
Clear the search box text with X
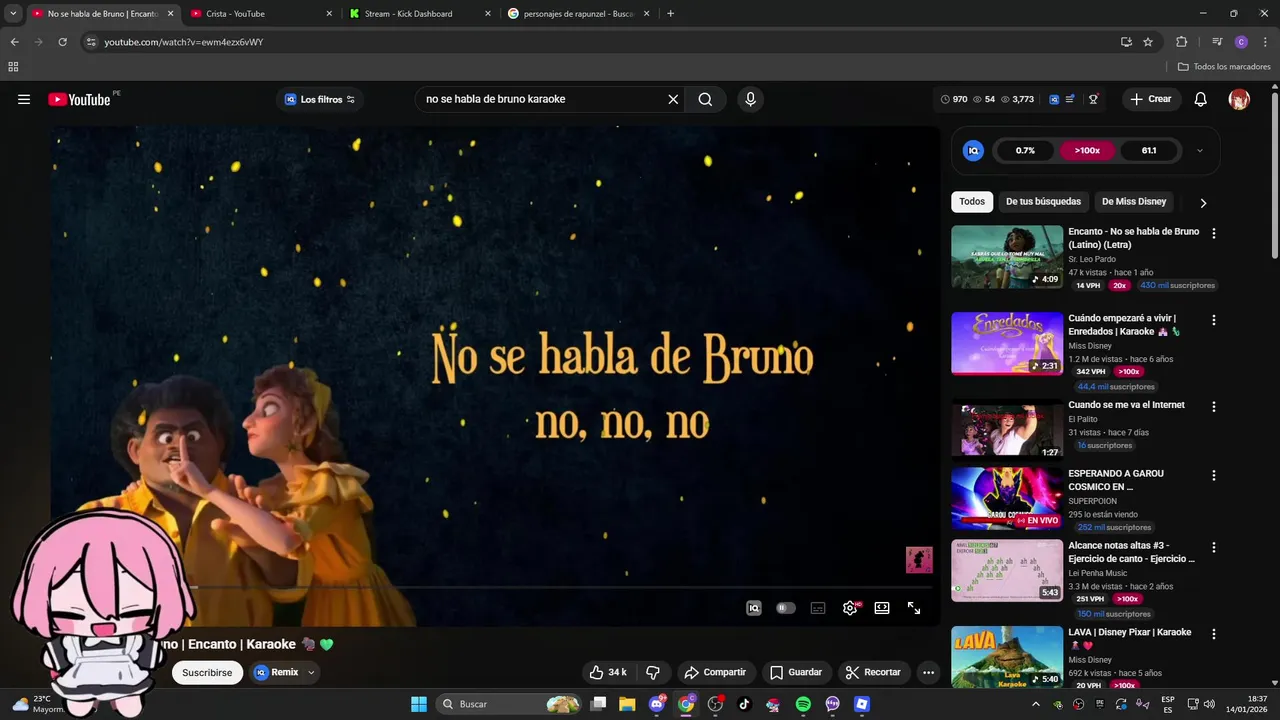point(673,99)
